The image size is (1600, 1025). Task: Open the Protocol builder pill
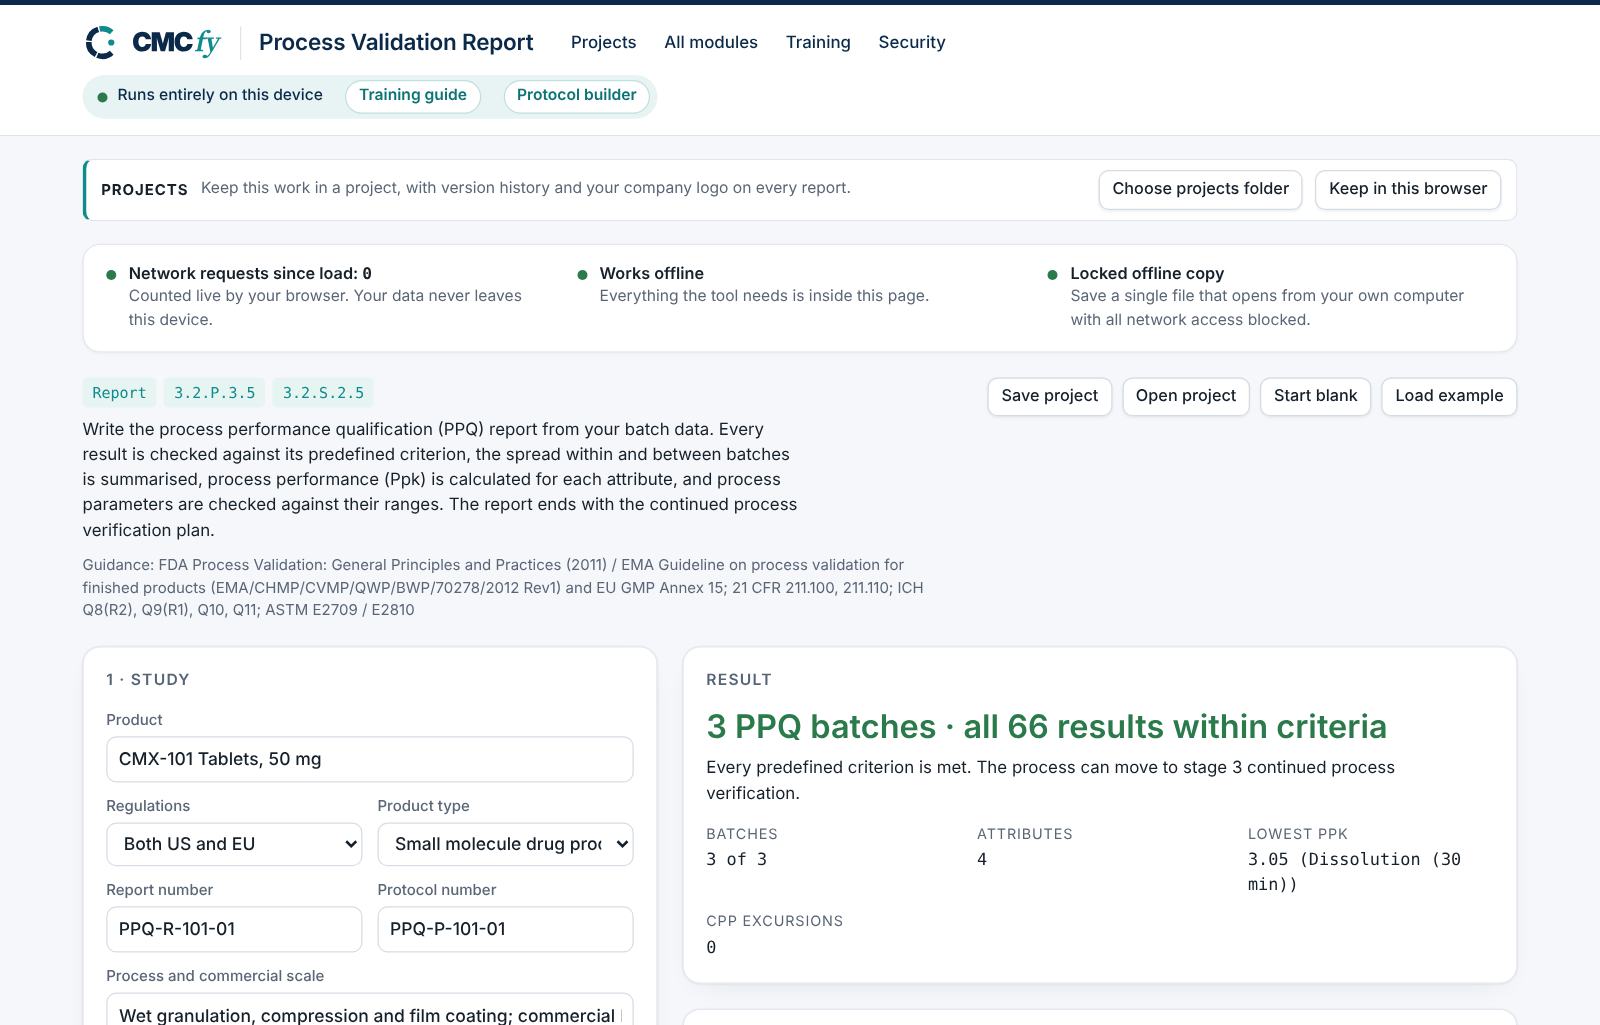(x=577, y=96)
